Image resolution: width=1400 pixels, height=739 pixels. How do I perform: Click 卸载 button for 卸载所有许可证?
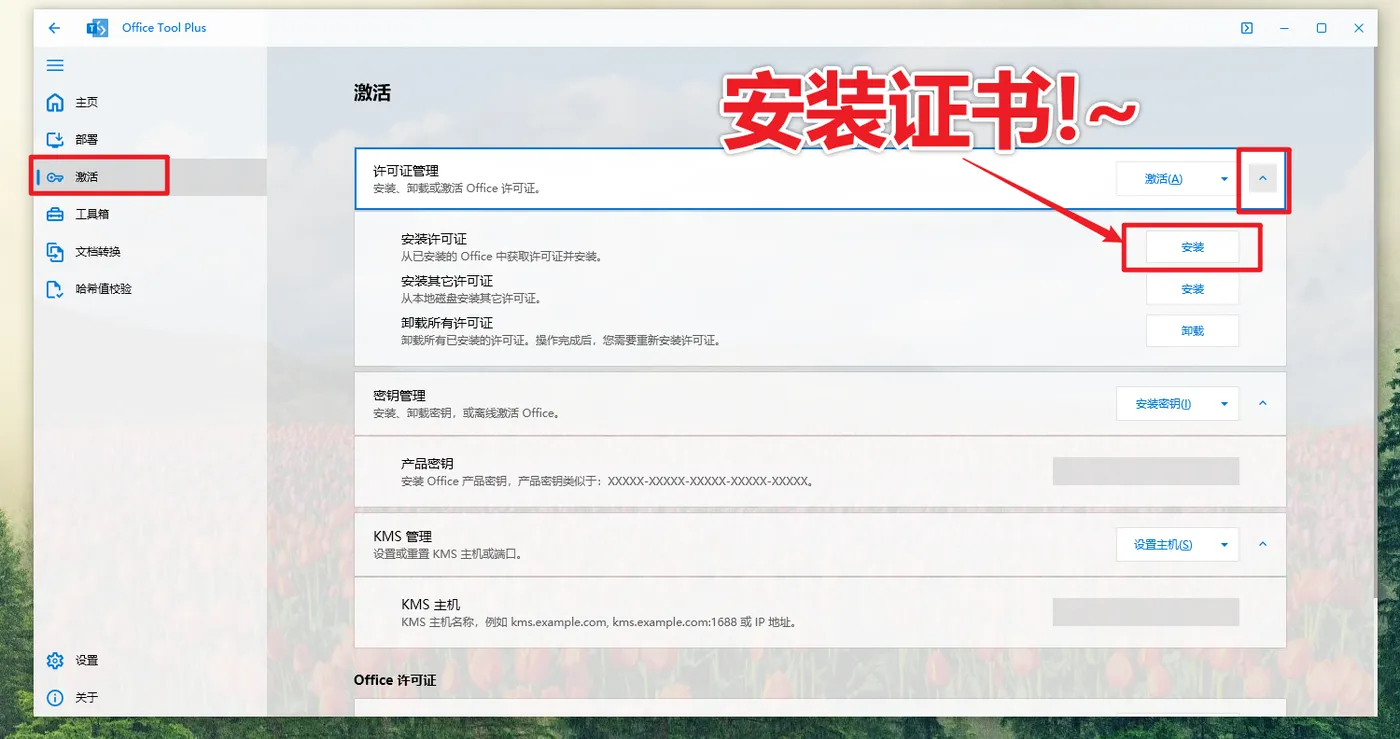pyautogui.click(x=1192, y=331)
